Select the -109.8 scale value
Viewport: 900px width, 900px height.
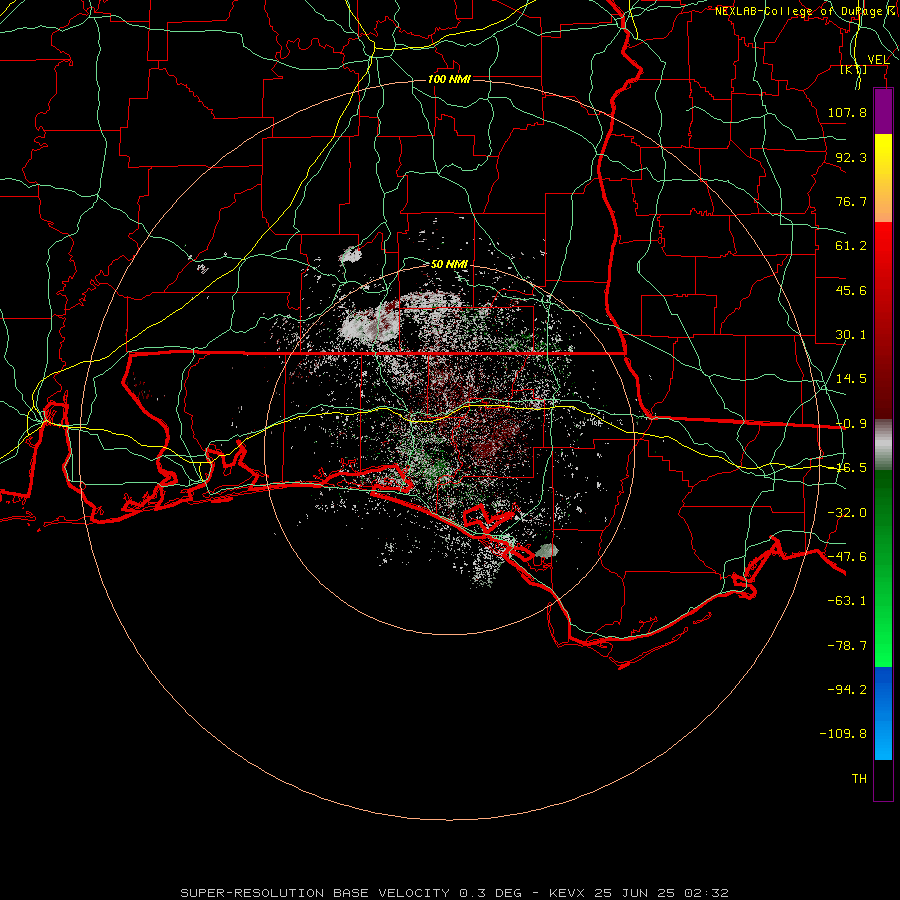[x=843, y=734]
